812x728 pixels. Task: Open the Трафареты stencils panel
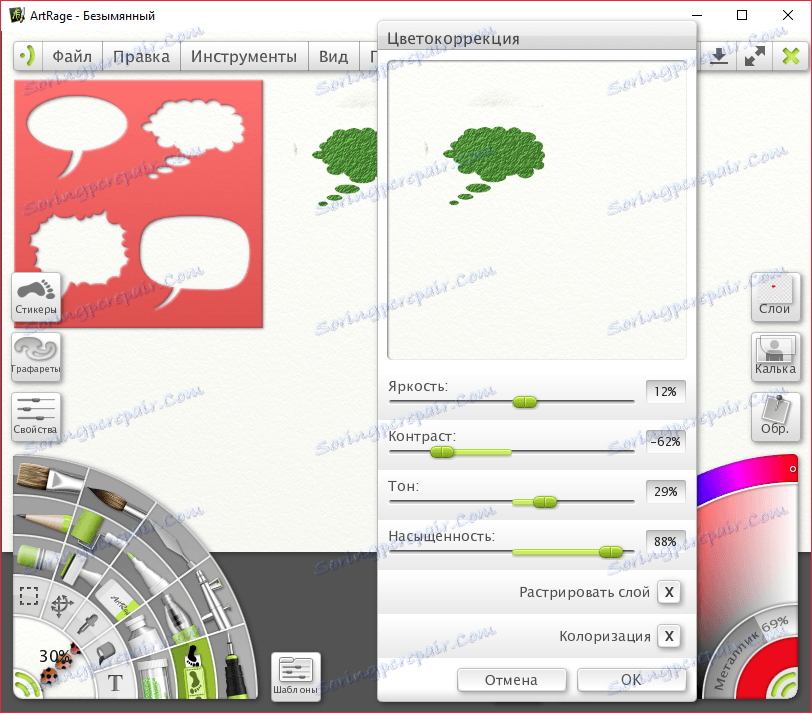(36, 356)
